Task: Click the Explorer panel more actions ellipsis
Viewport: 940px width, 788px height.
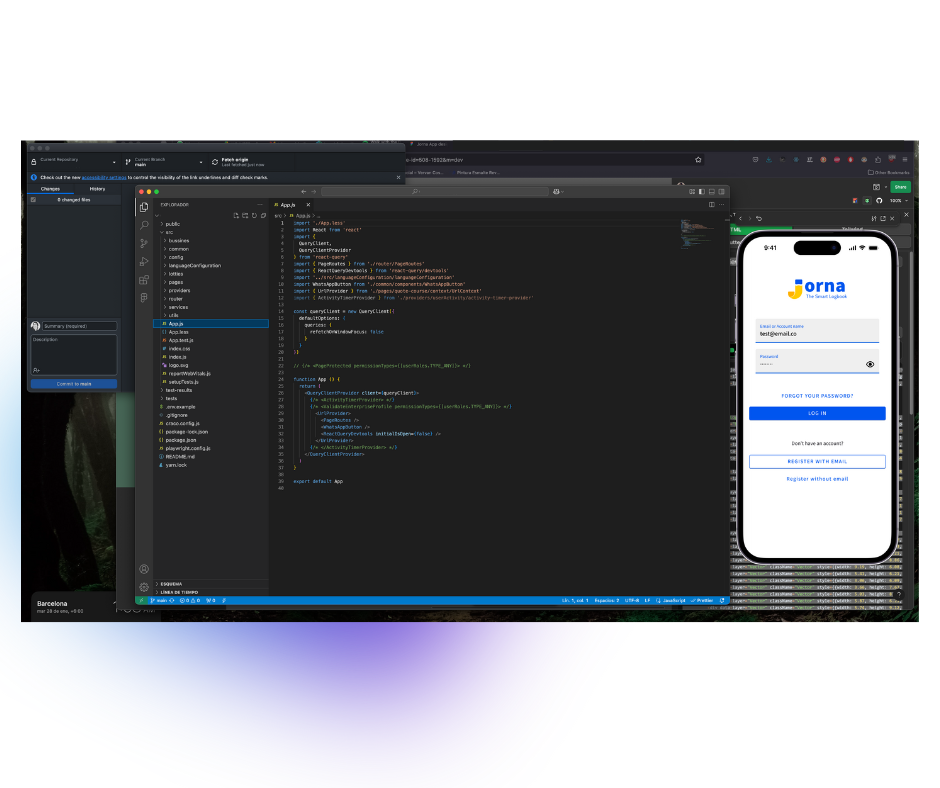Action: pos(260,204)
